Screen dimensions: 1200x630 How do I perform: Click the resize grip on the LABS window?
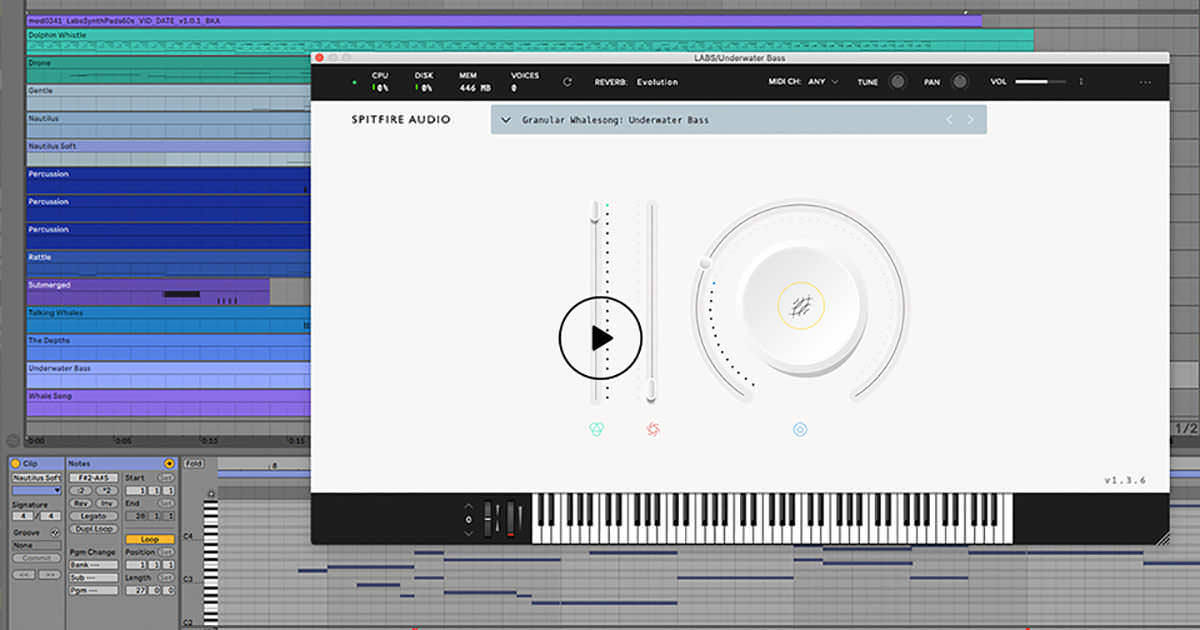tap(1161, 538)
